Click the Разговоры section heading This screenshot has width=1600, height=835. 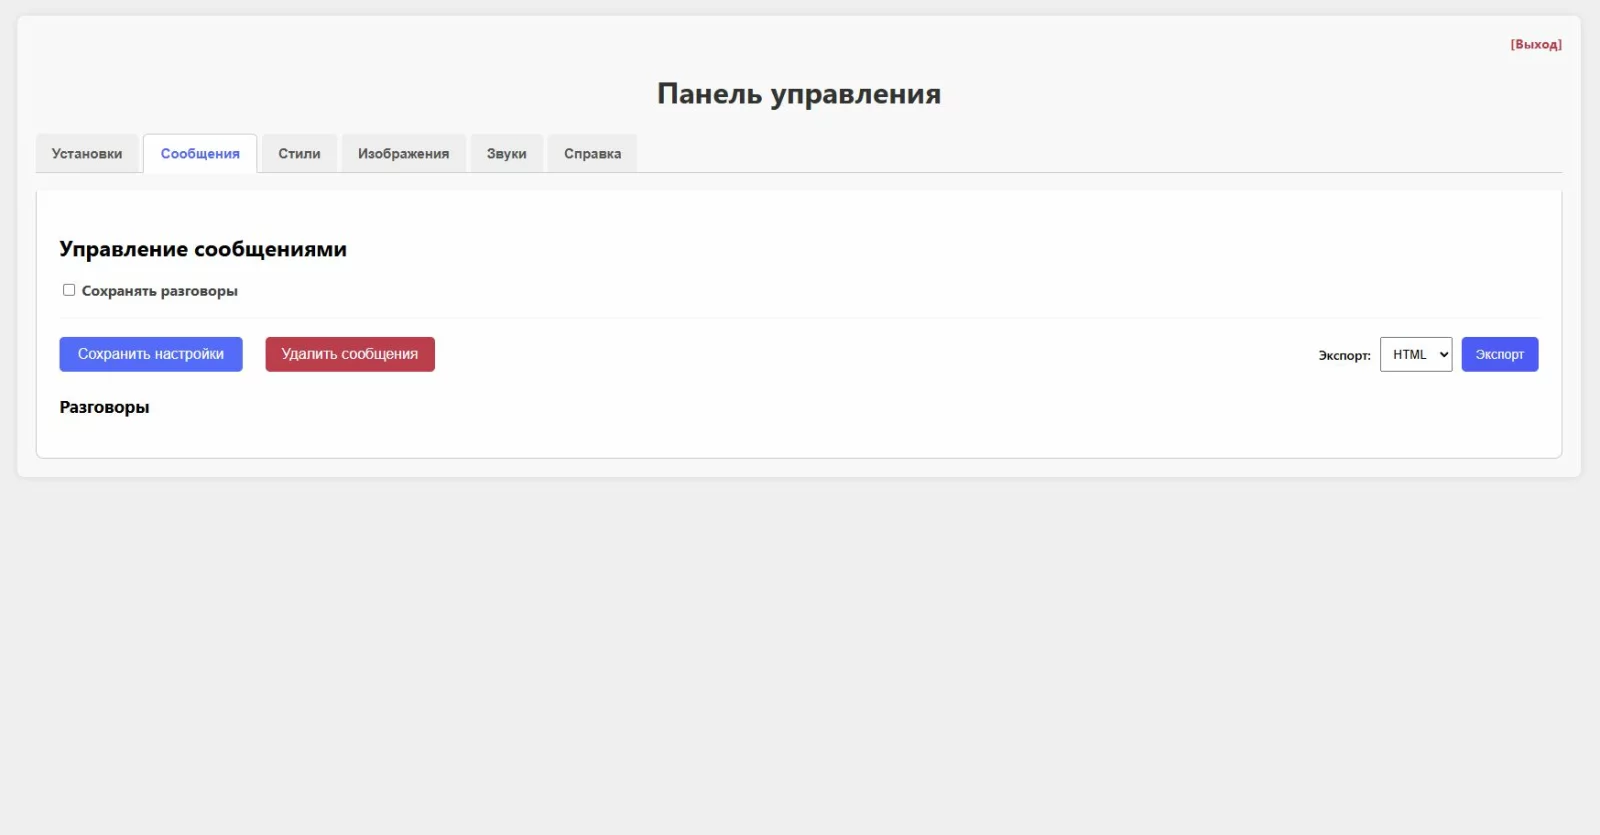104,407
